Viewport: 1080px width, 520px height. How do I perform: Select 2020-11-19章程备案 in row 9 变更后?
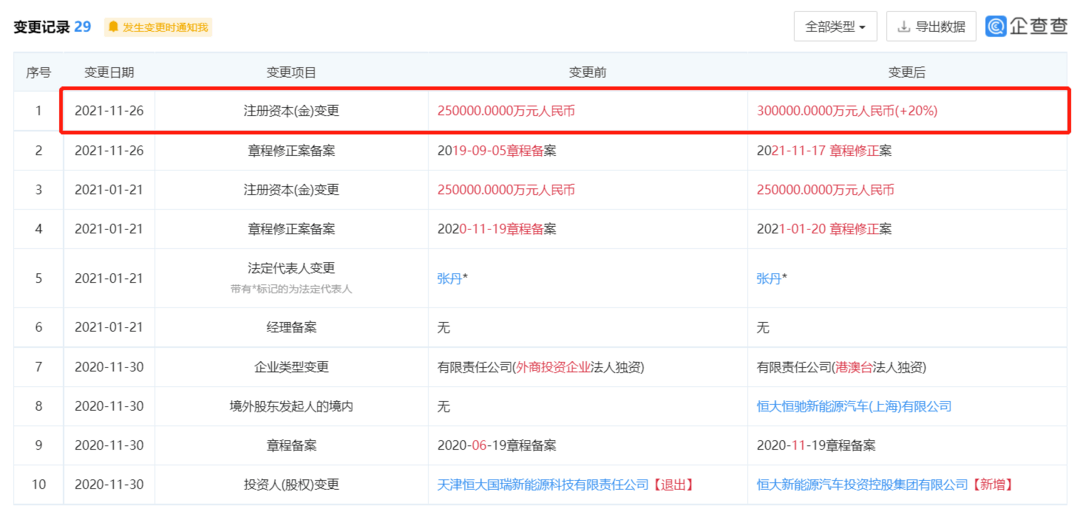pos(816,446)
